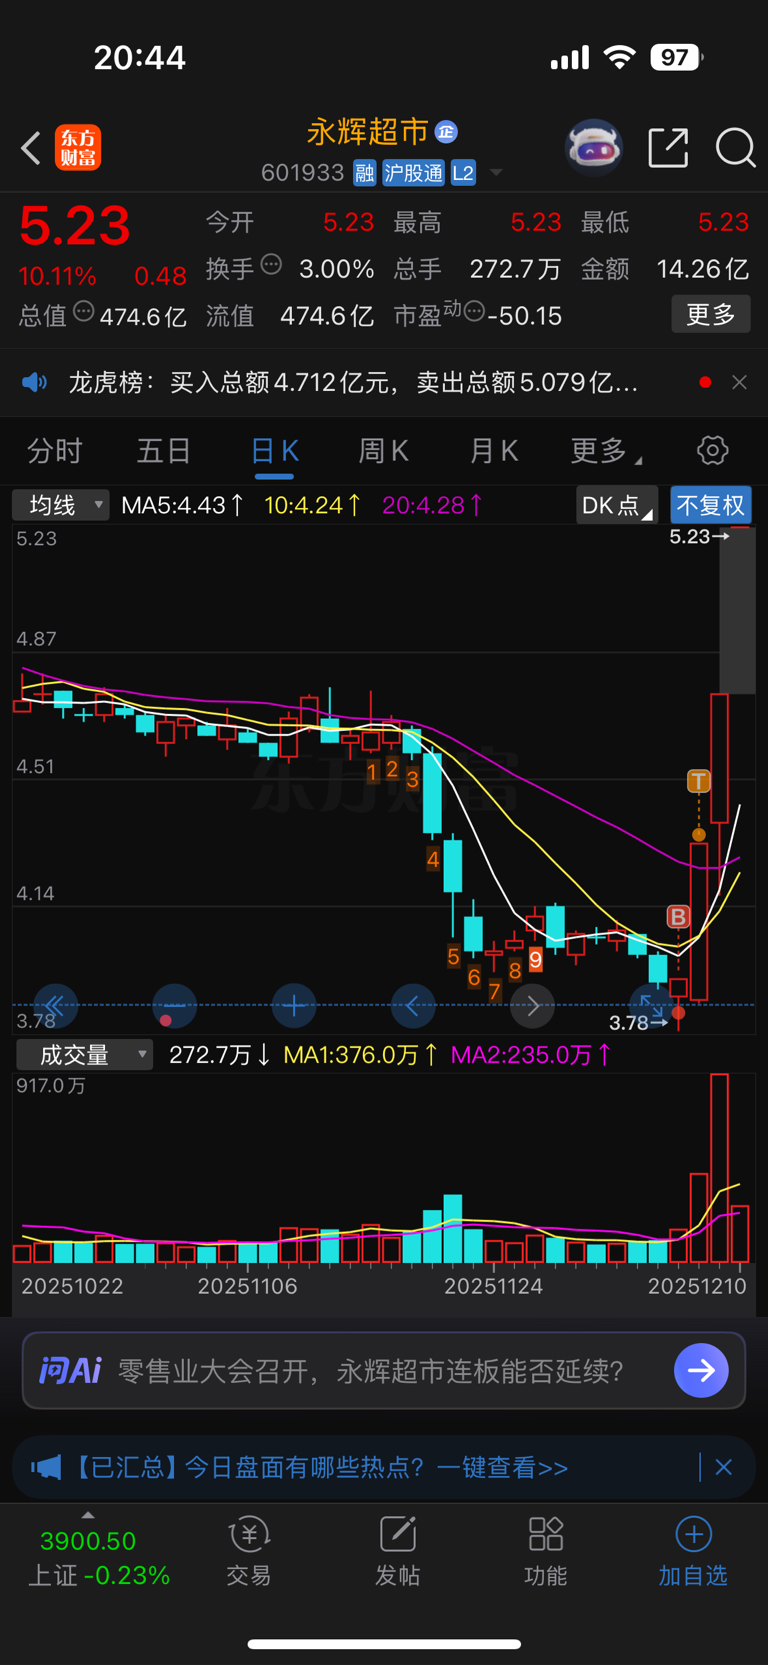
Task: Tap the double-left rewind chart button
Action: pyautogui.click(x=55, y=1005)
